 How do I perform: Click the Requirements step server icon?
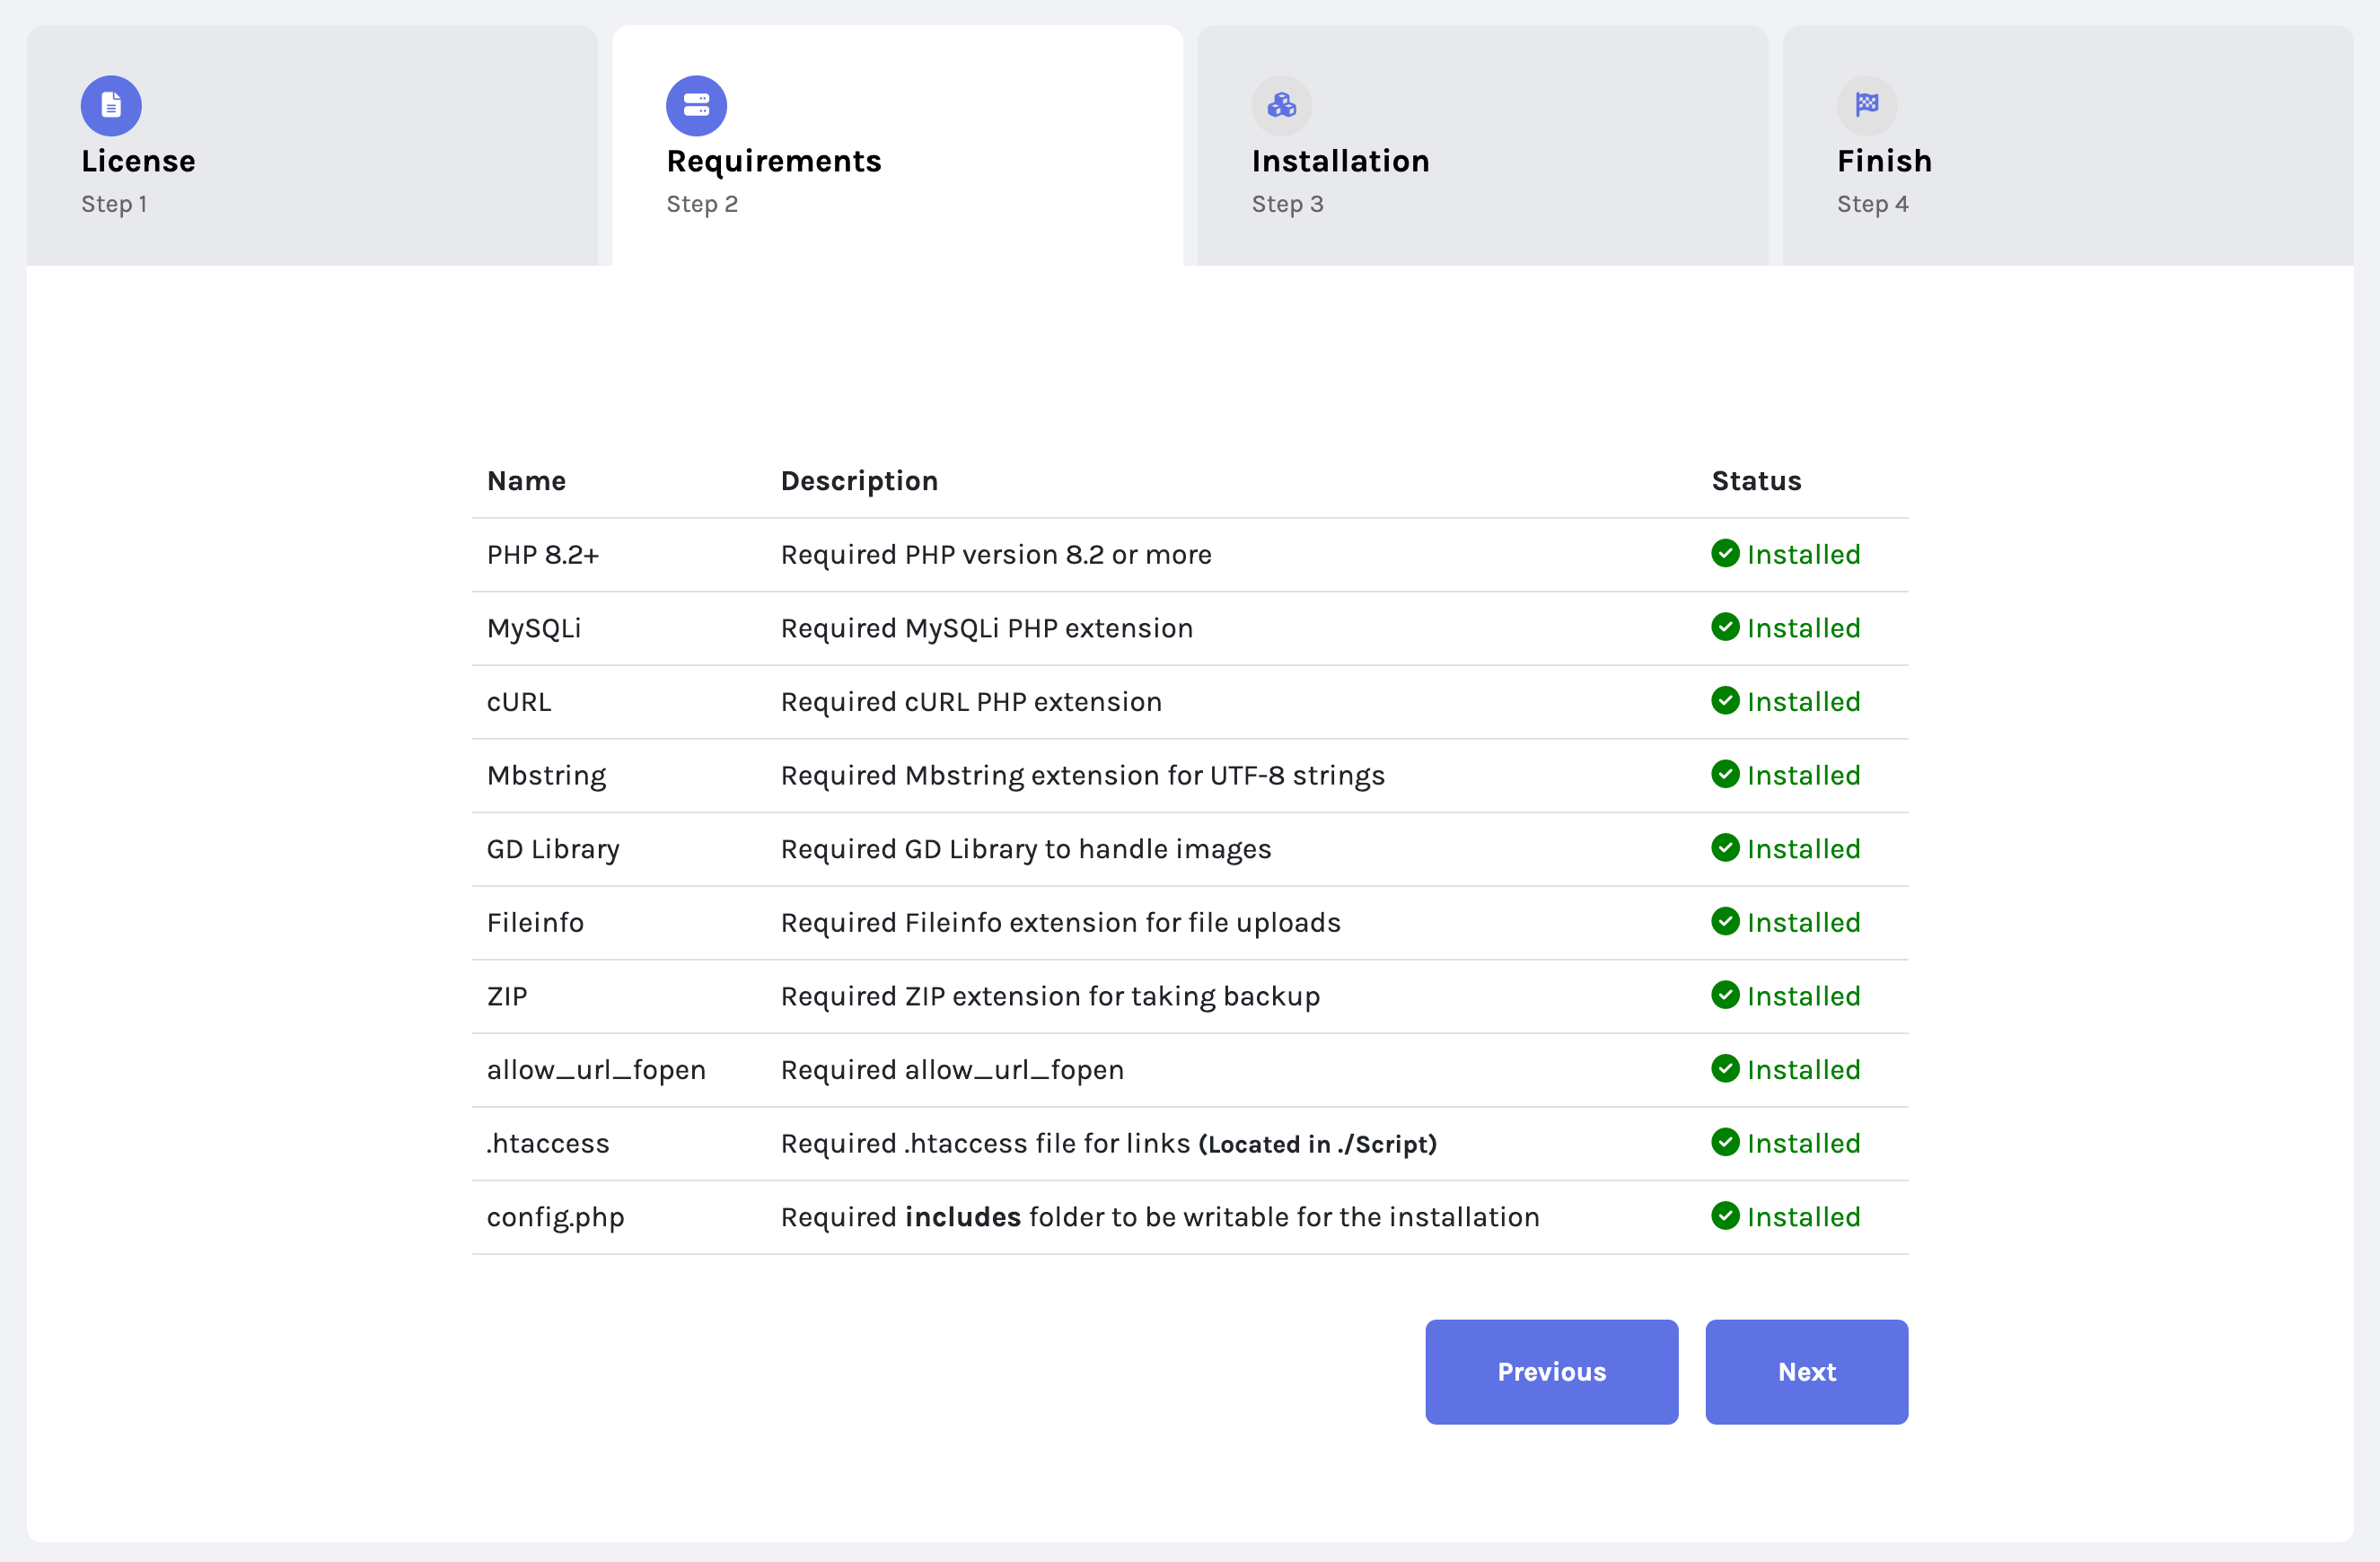pos(696,106)
